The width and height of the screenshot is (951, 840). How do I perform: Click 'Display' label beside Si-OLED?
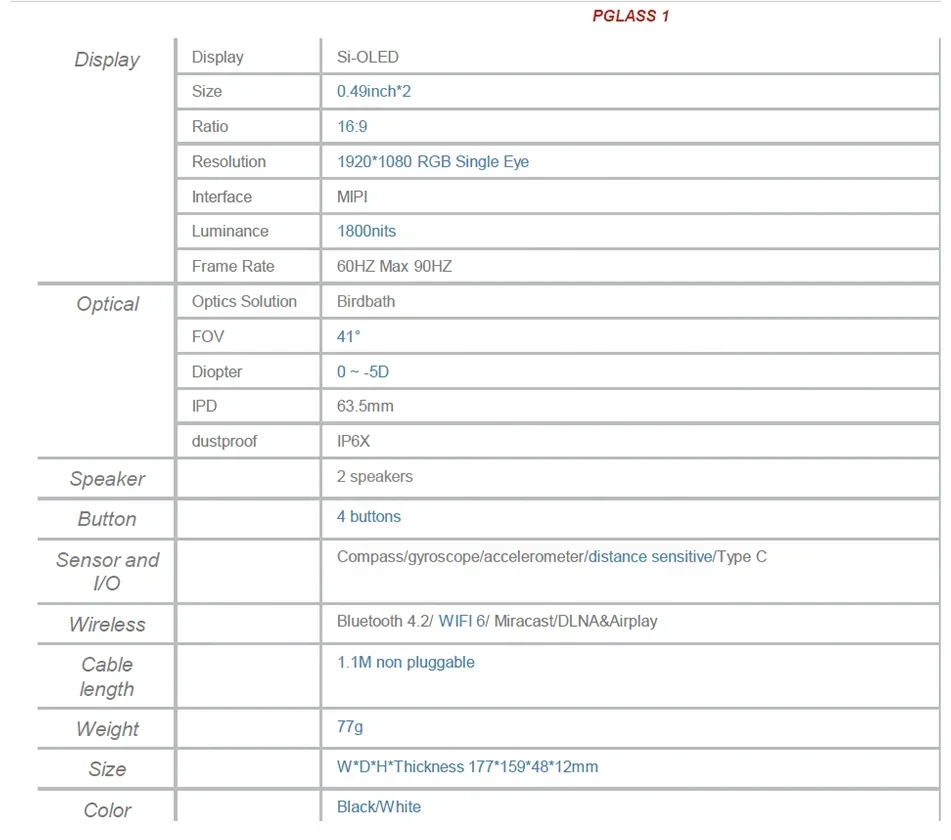pyautogui.click(x=217, y=57)
